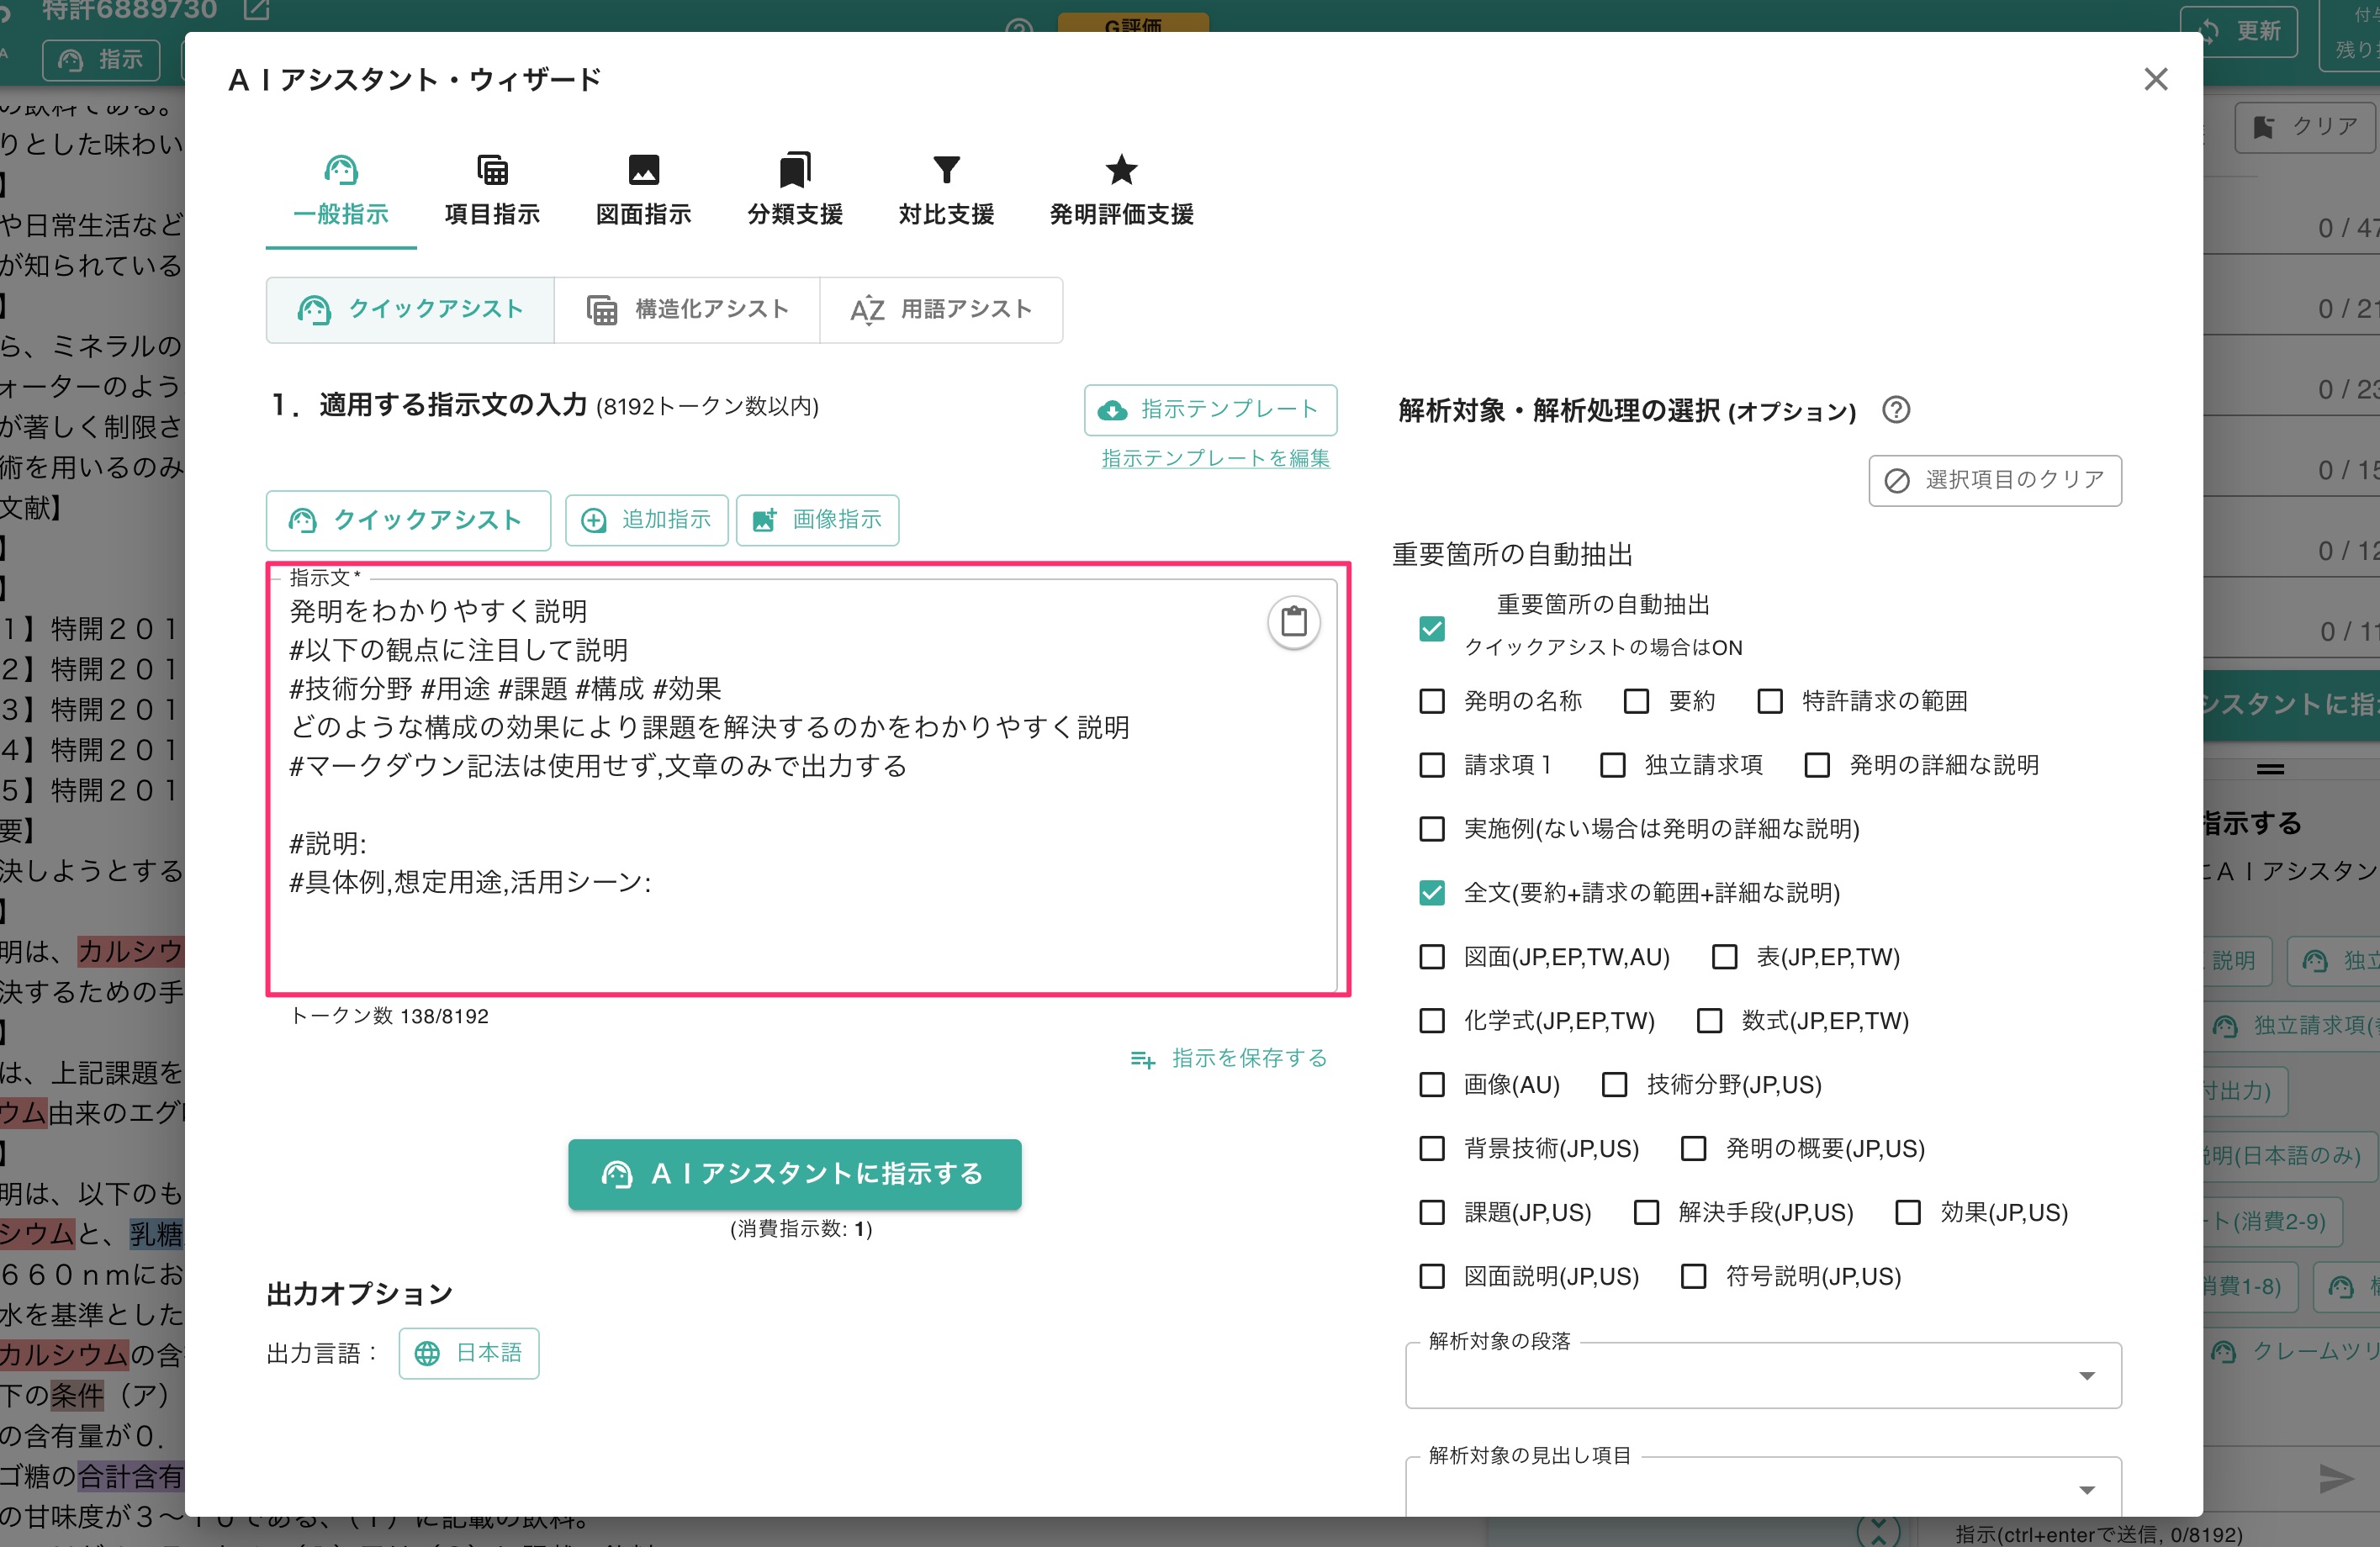Screen dimensions: 2380x1547
Task: Check 独立請求項 checkbox
Action: tap(1612, 765)
